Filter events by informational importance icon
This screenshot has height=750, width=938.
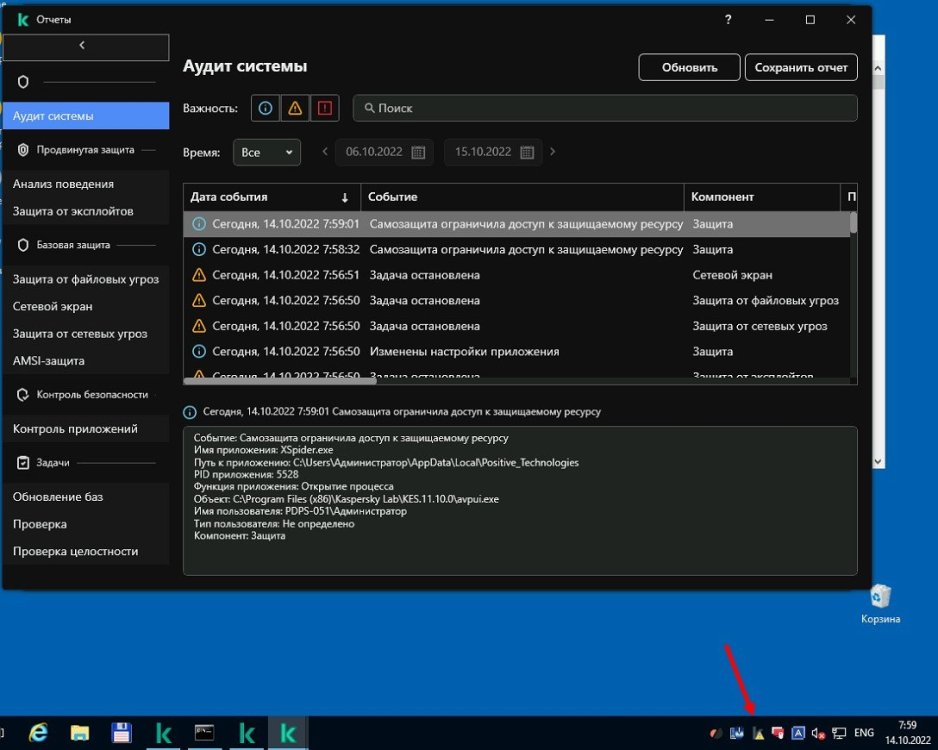point(265,108)
